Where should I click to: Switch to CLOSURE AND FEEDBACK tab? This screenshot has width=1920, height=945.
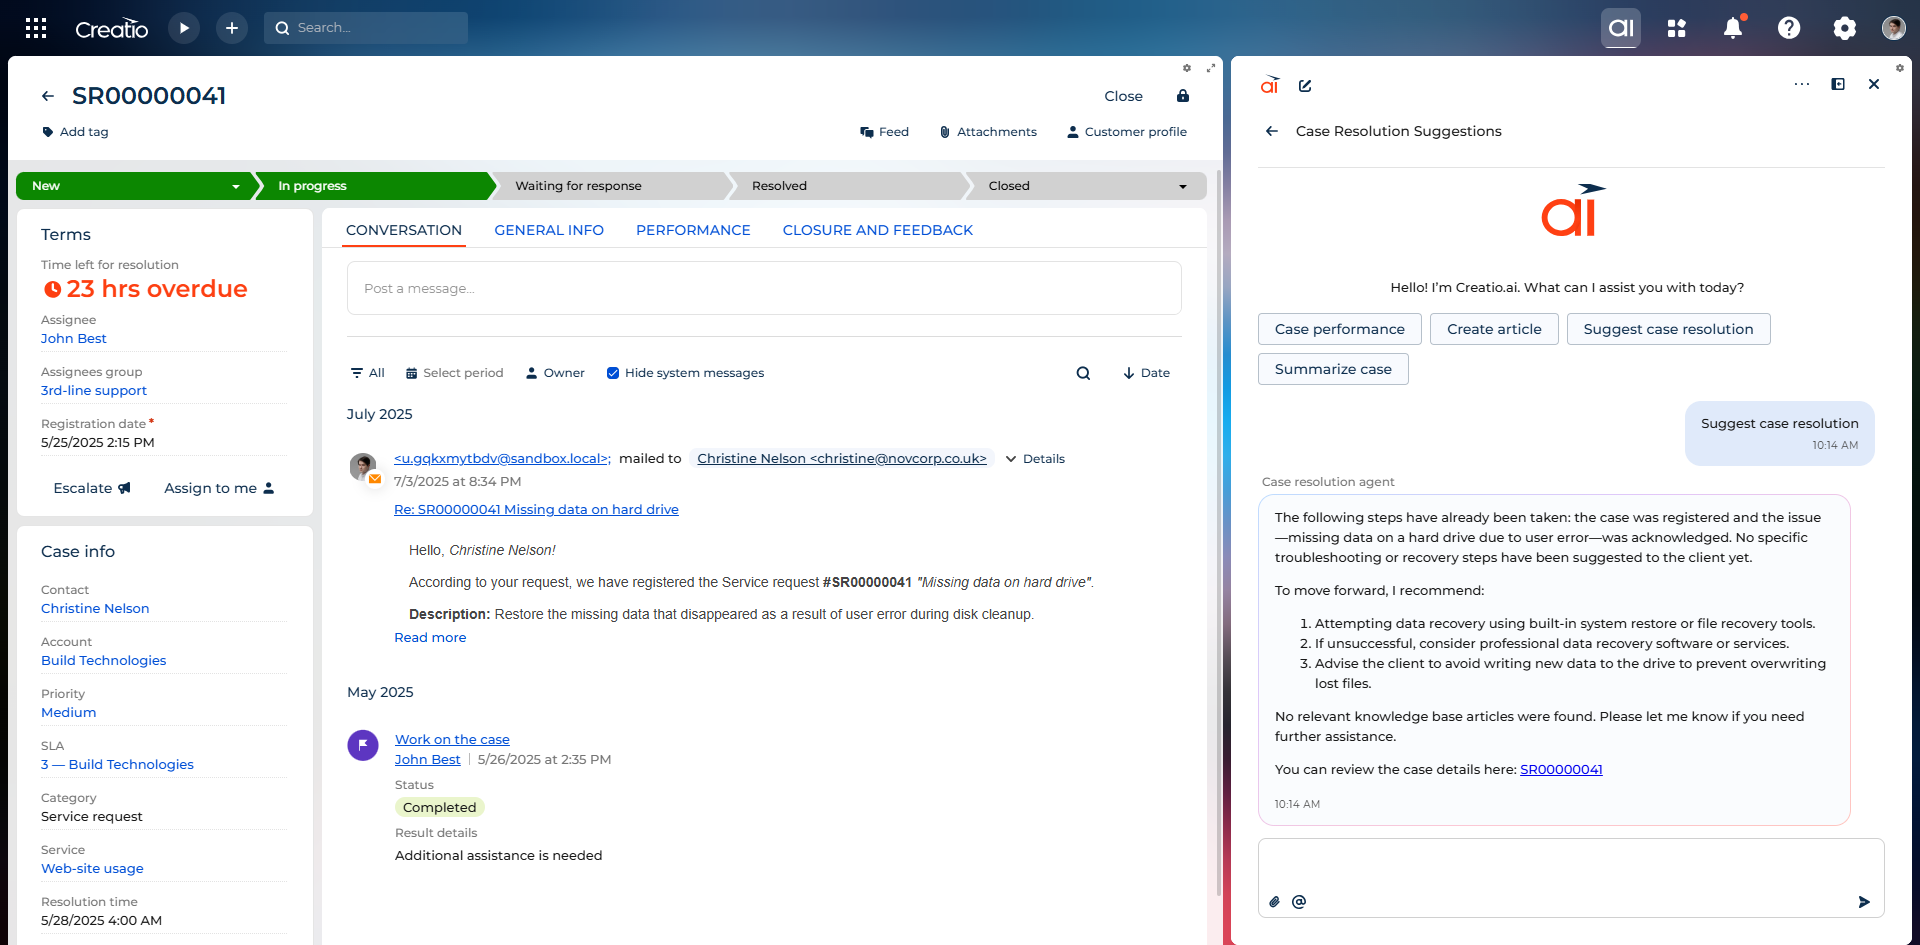[x=878, y=230]
